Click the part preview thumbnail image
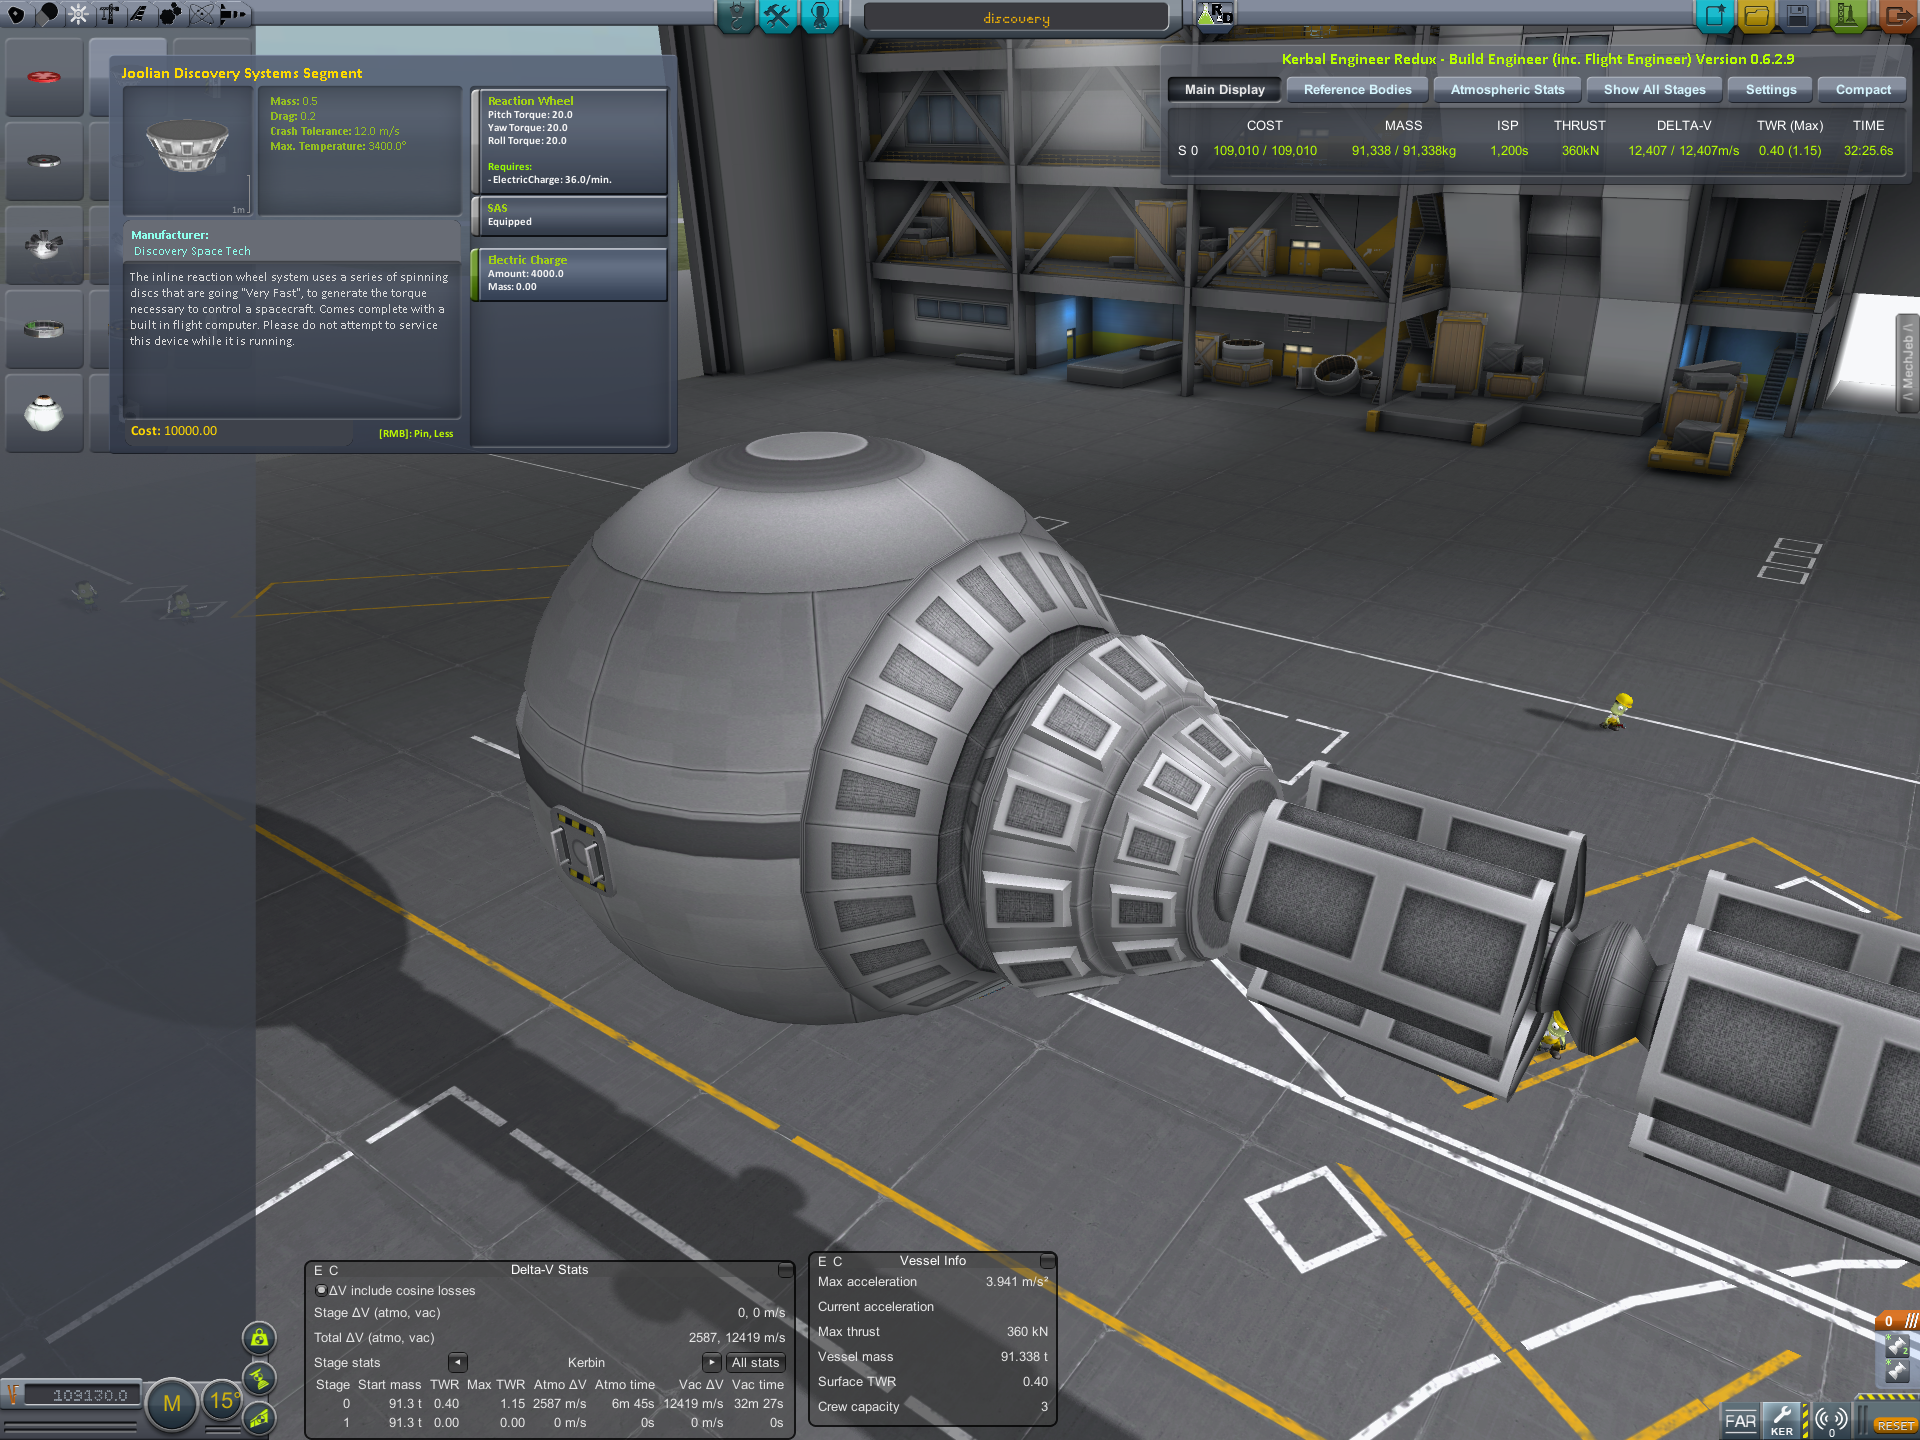 [188, 150]
